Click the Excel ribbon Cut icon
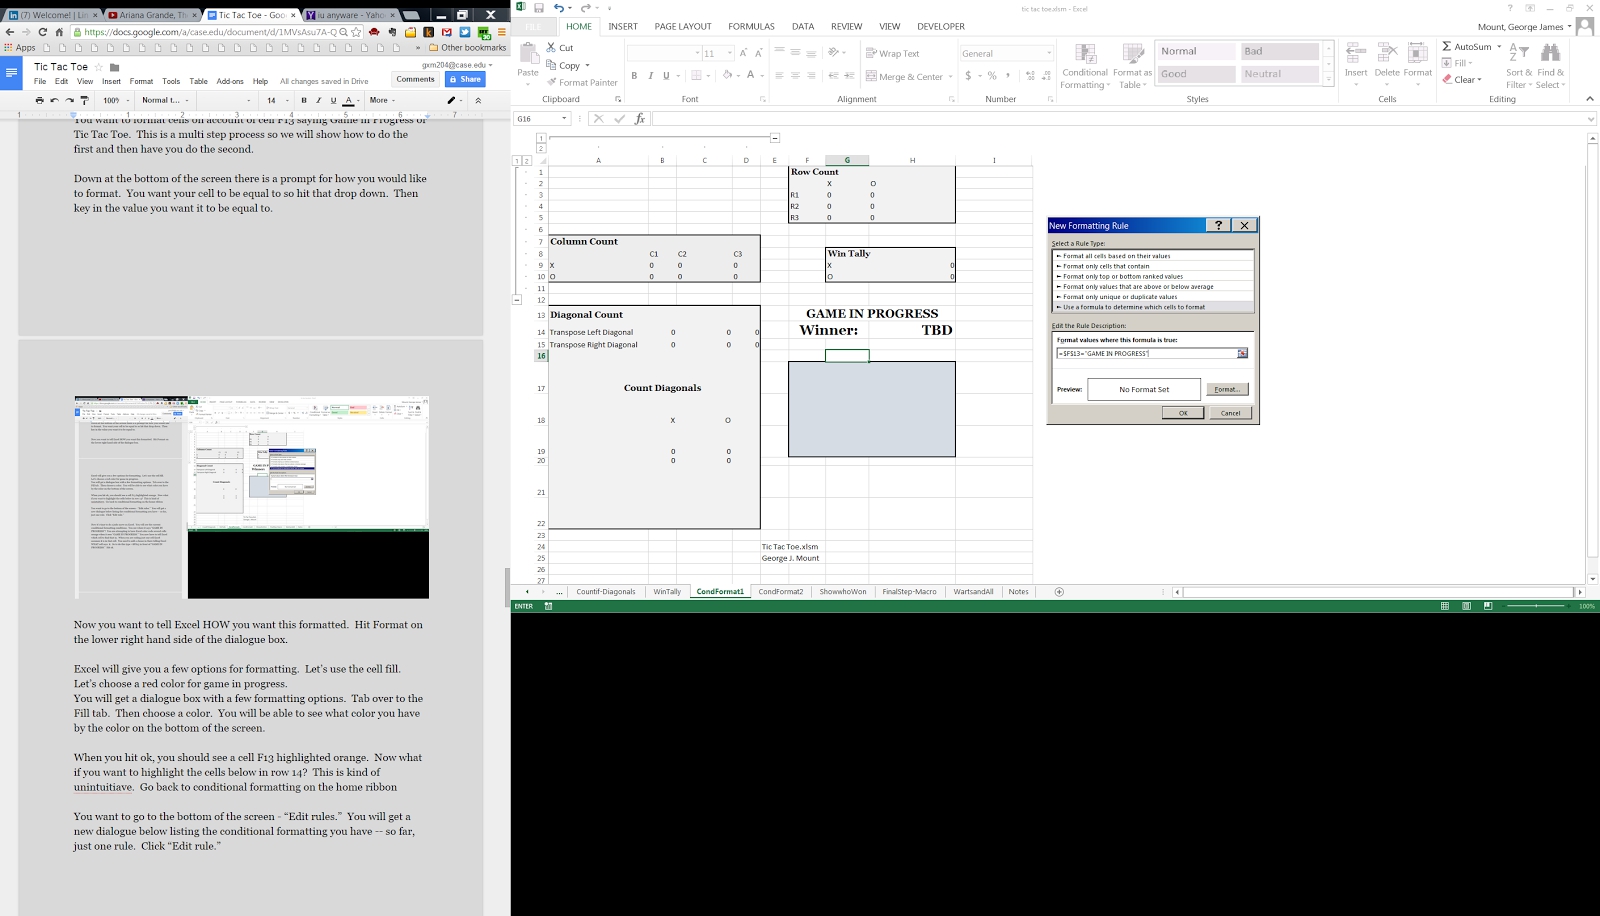This screenshot has height=916, width=1600. 552,48
